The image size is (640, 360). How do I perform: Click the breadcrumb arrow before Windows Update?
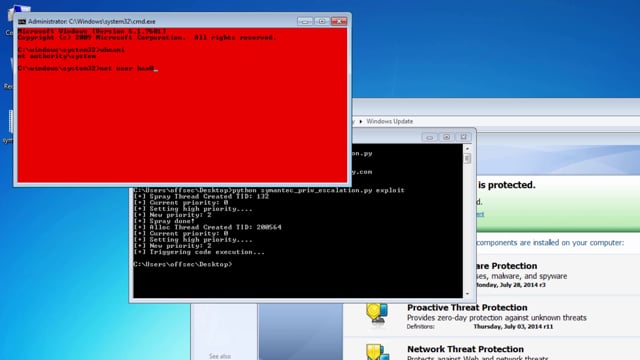[361, 121]
